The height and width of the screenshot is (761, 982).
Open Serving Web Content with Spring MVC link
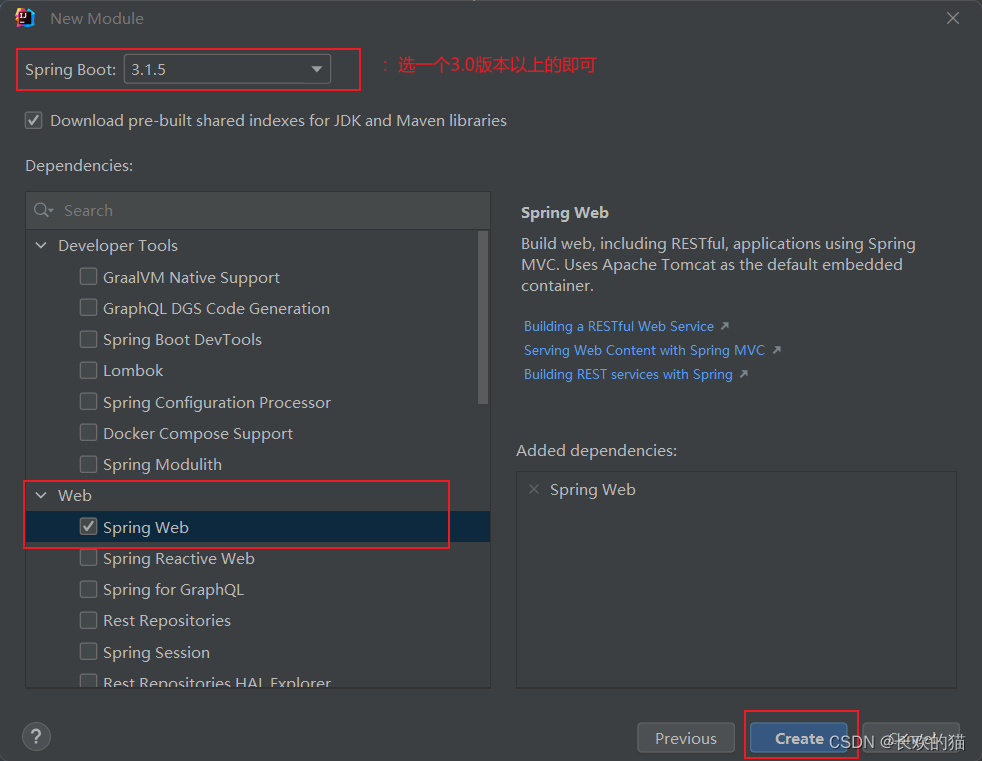coord(644,350)
